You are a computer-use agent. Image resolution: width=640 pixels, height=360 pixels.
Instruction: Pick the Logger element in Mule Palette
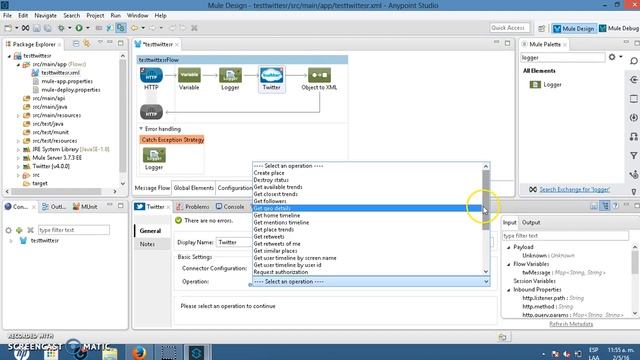coord(545,84)
